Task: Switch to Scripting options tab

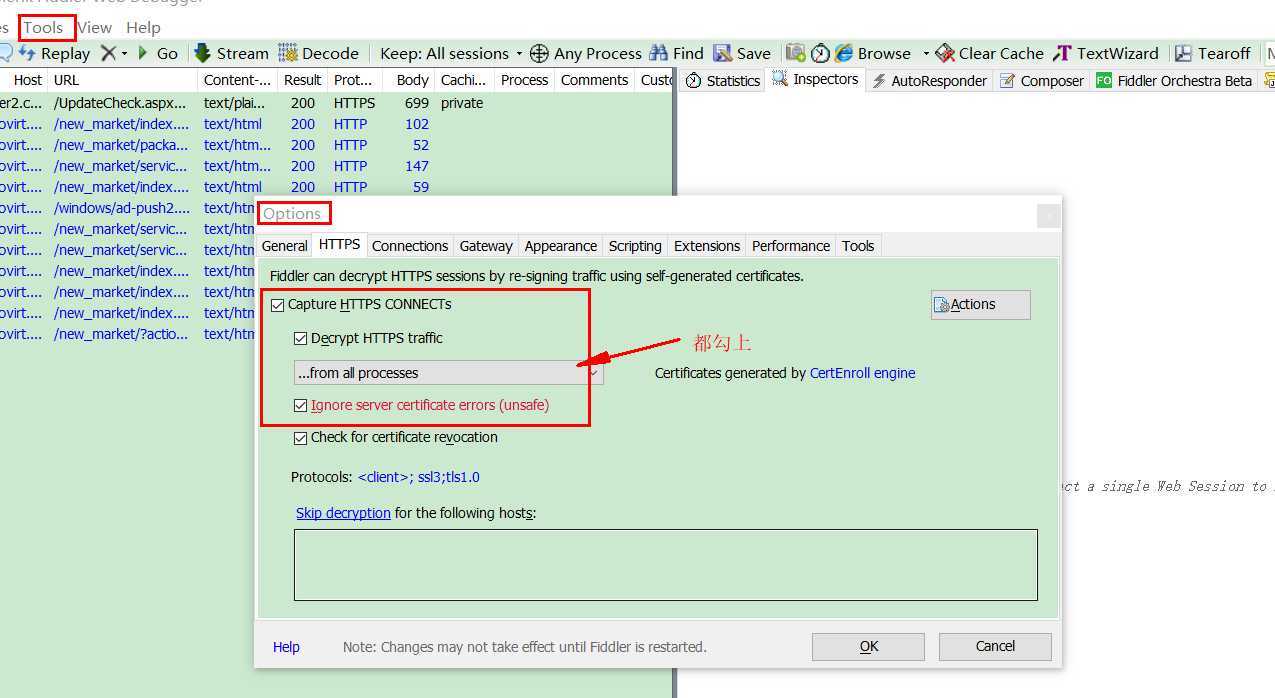Action: click(x=635, y=246)
